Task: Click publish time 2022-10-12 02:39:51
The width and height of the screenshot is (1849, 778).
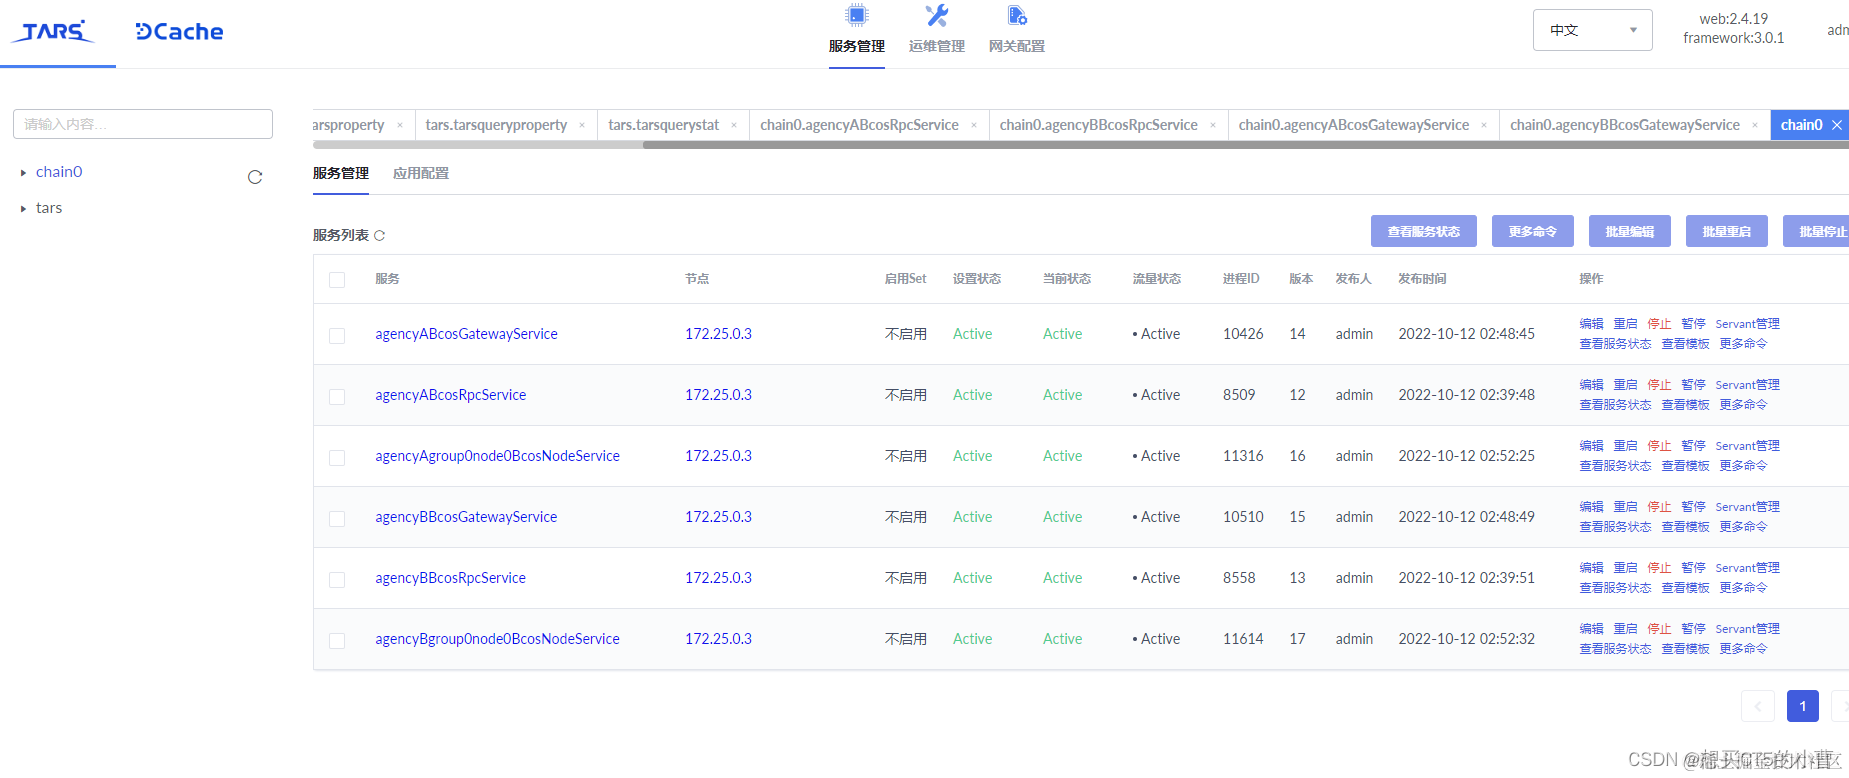Action: click(x=1466, y=578)
